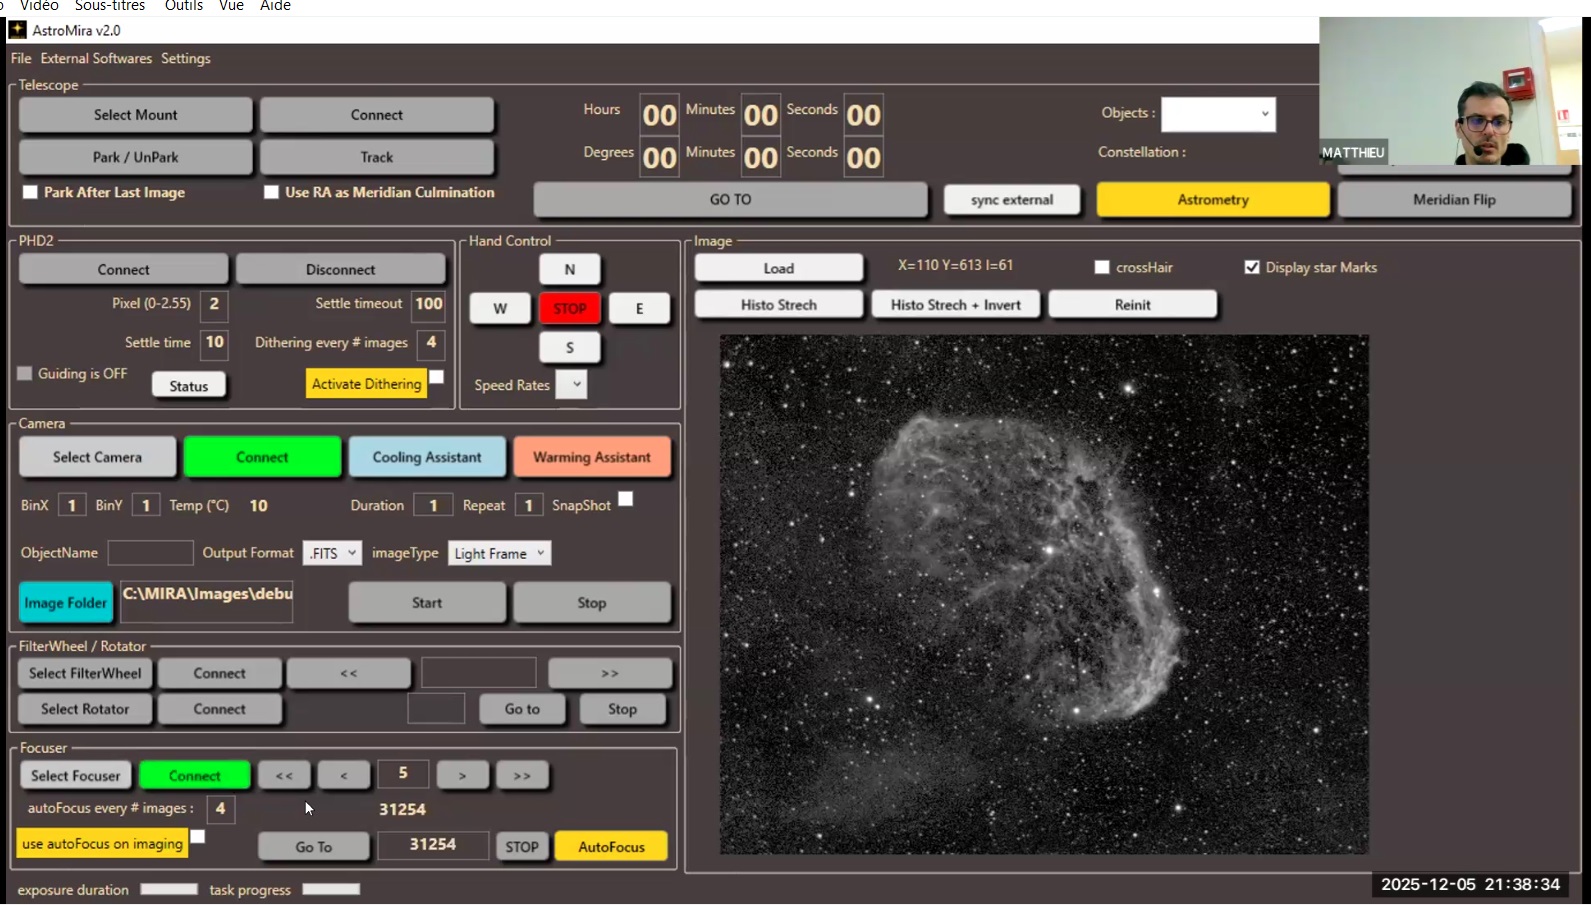Expand the Speed Rates dropdown

571,385
